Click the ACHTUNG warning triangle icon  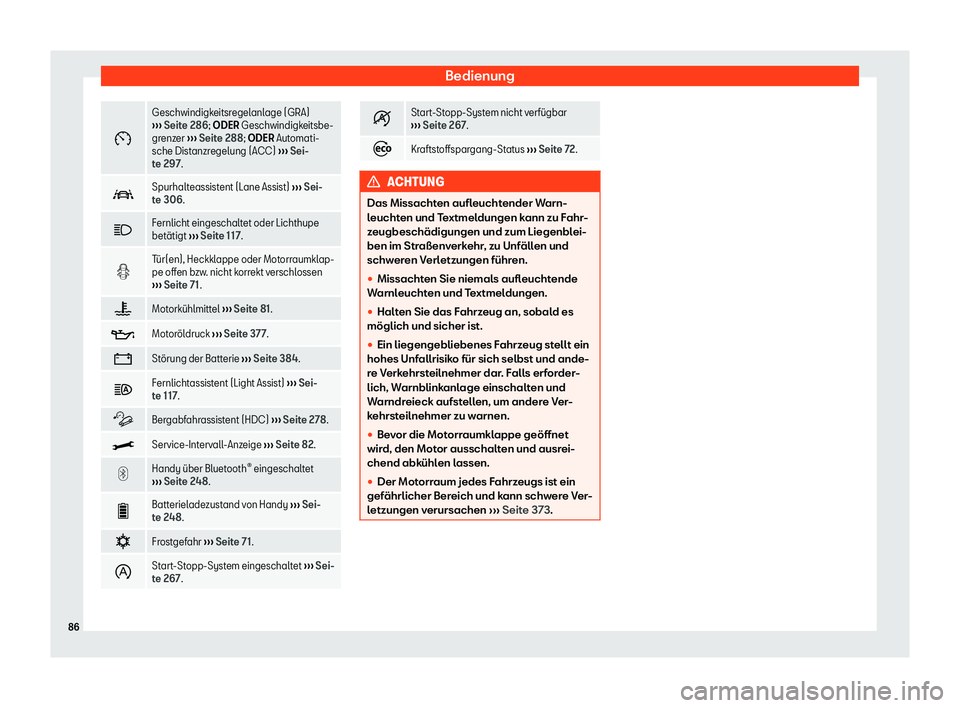click(373, 181)
